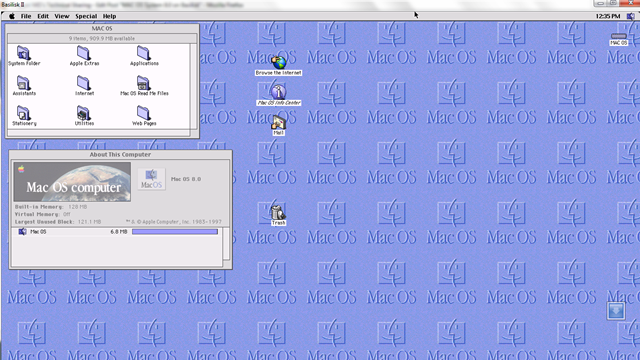This screenshot has width=640, height=360.
Task: Open the Apple menu
Action: click(12, 16)
